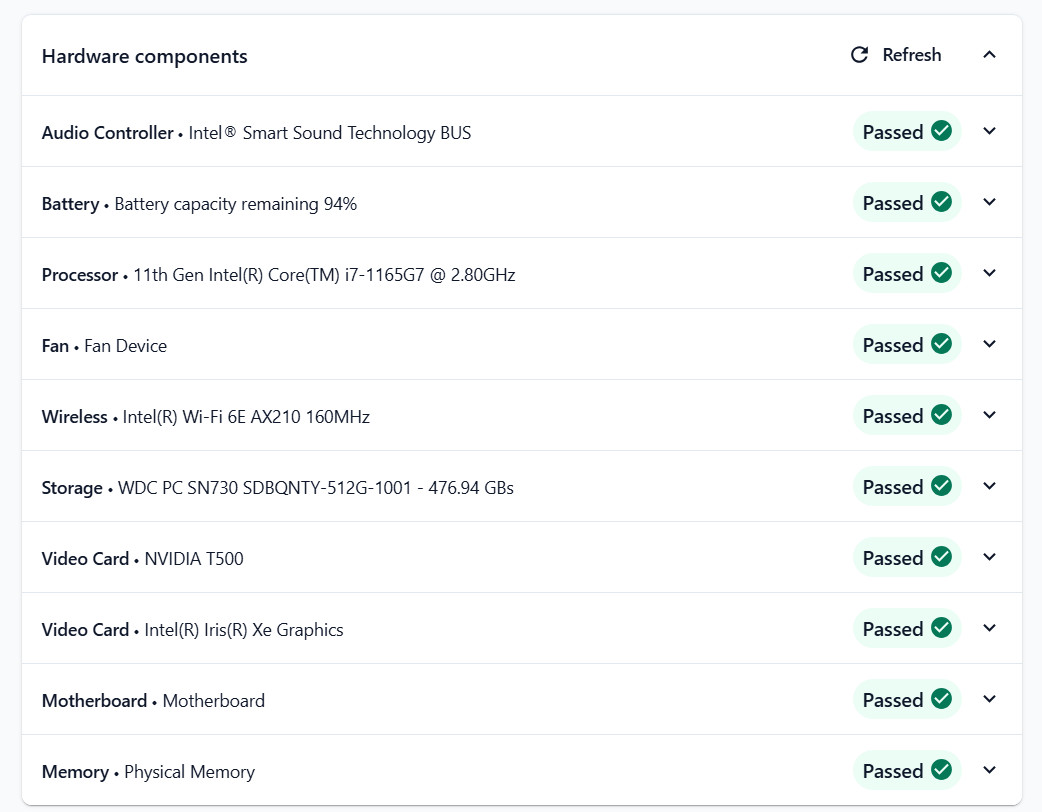Screen dimensions: 1042x812
Task: Click the green checkmark in Battery row
Action: click(941, 202)
